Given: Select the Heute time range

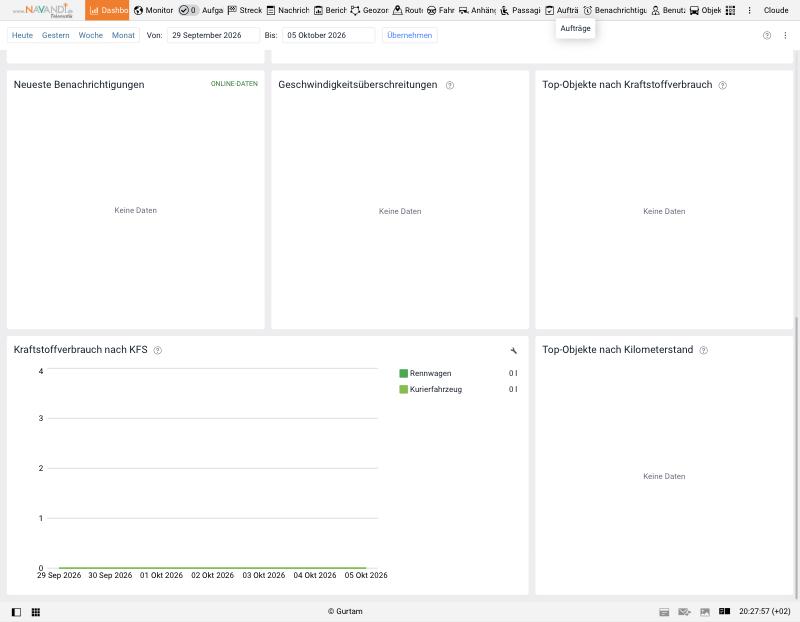Looking at the screenshot, I should coord(22,35).
